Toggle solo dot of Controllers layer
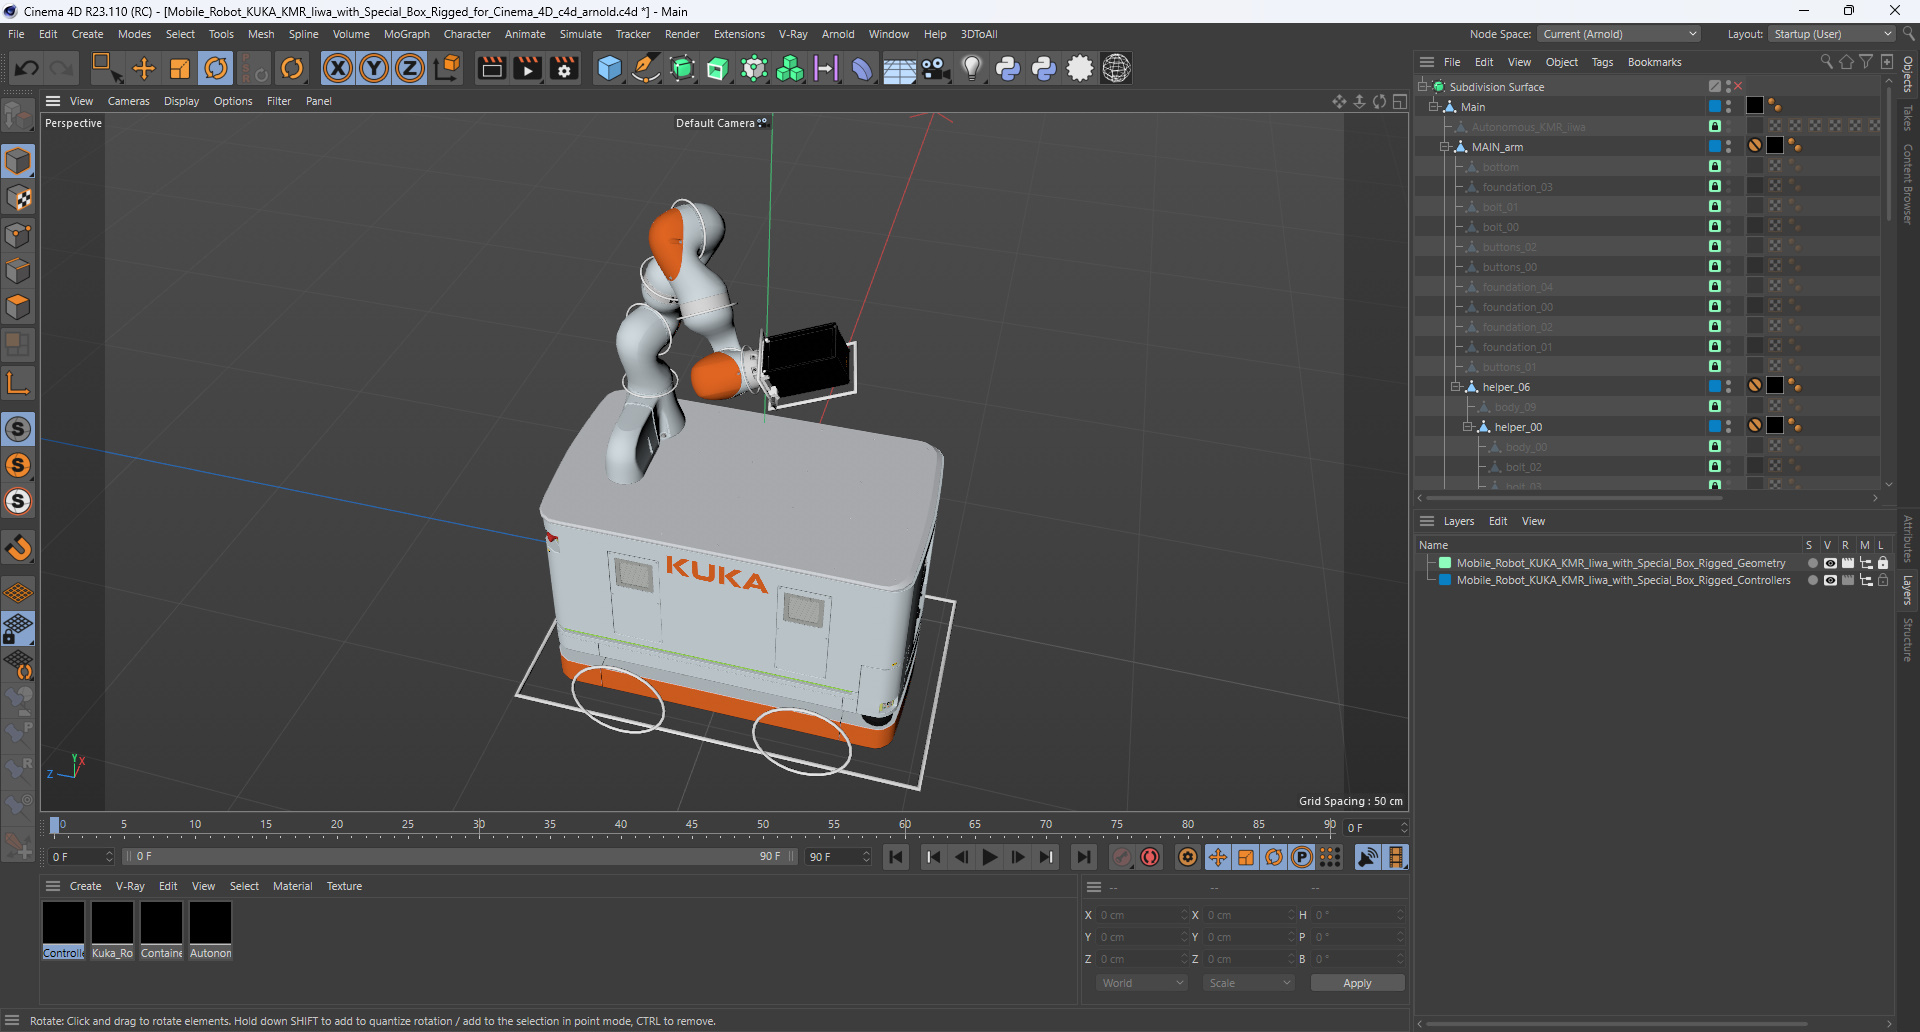 [x=1812, y=580]
